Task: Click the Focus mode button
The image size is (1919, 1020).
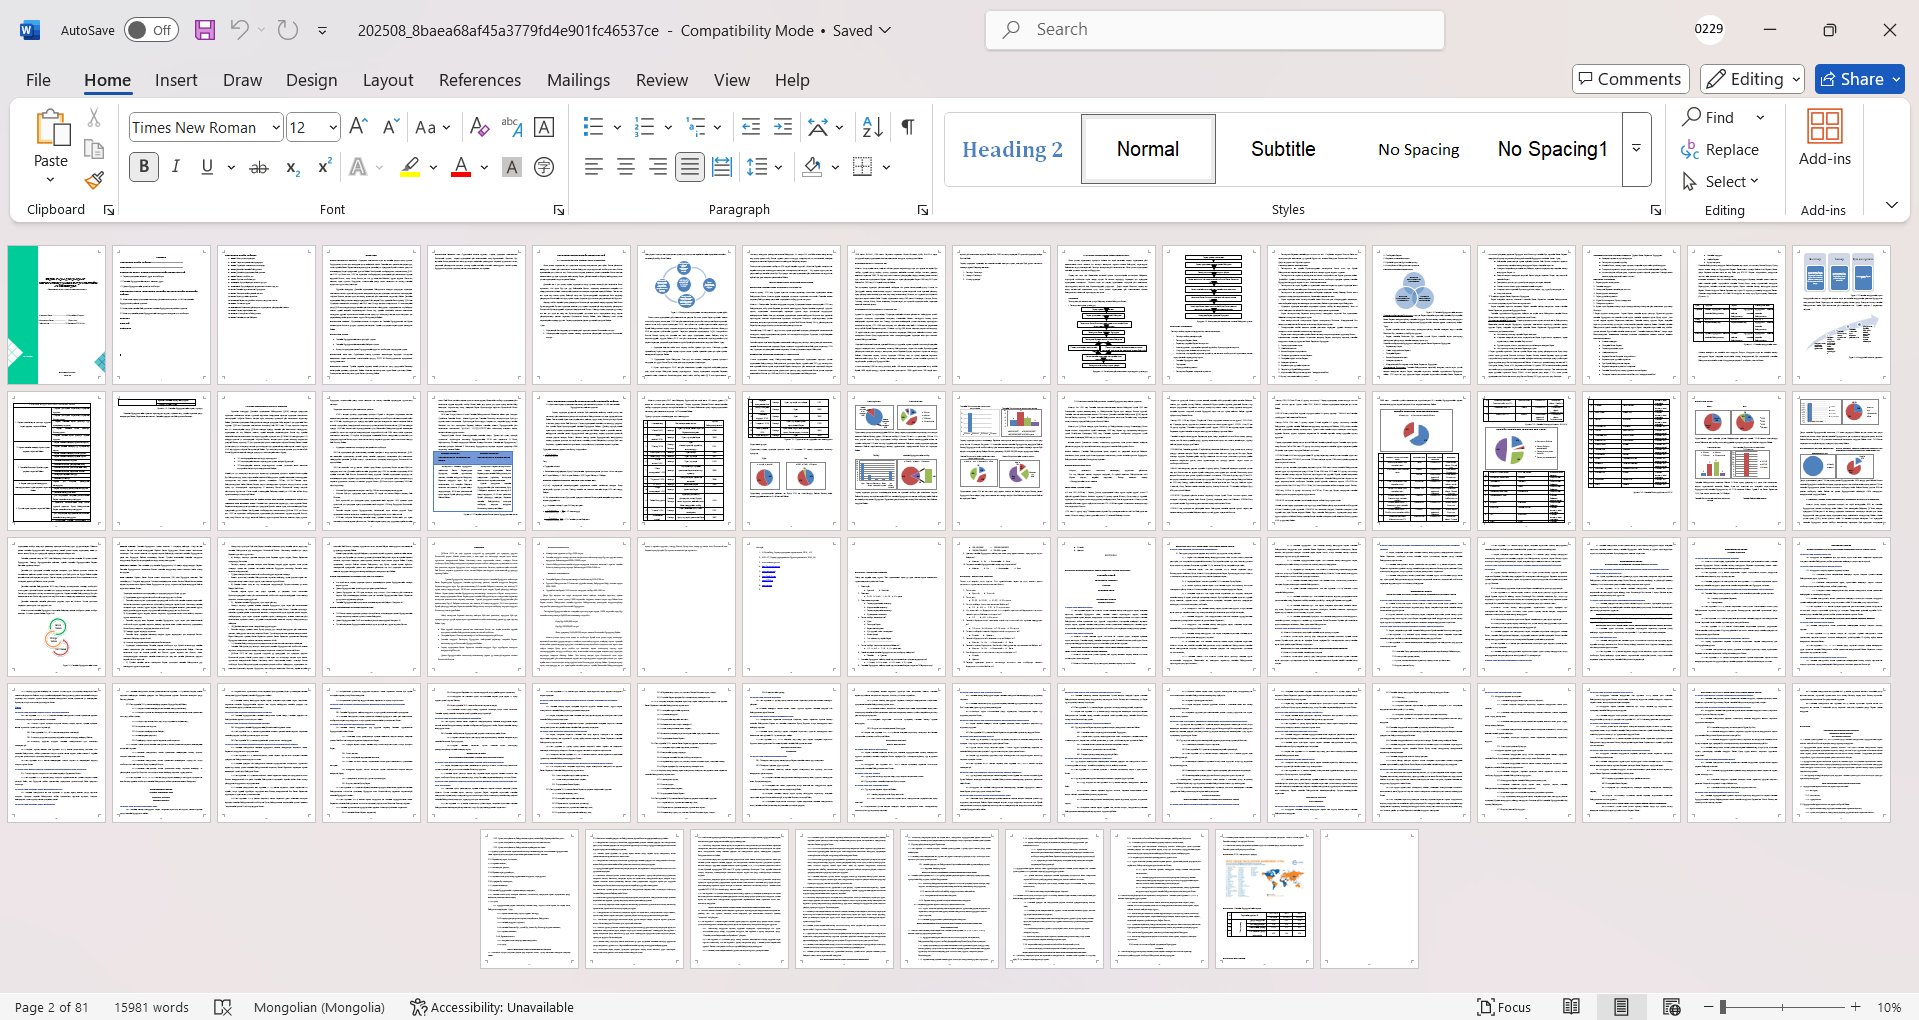Action: [1505, 1007]
